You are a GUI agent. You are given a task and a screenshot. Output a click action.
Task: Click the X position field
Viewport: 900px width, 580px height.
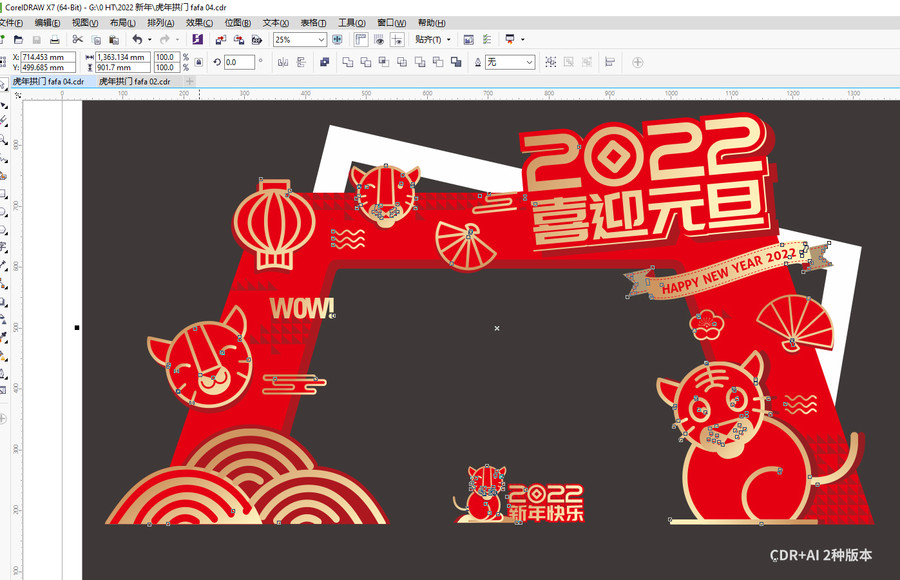(x=48, y=57)
